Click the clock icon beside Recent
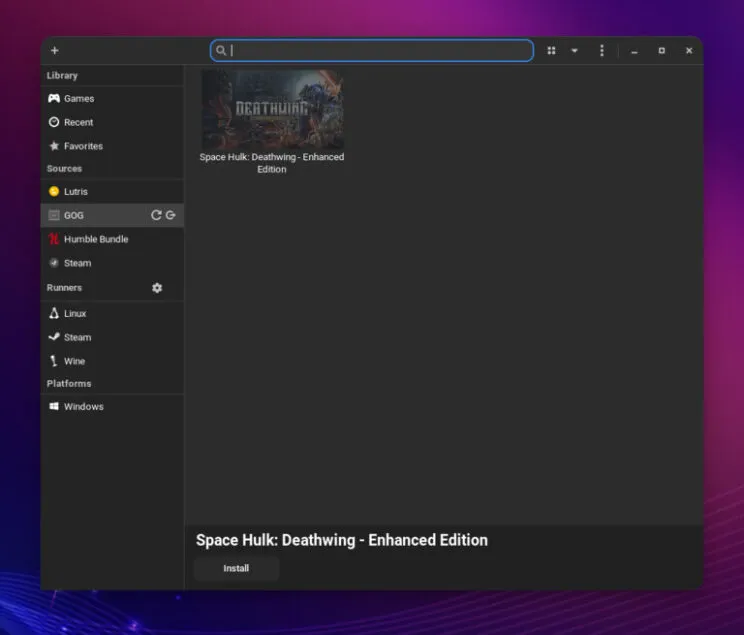The width and height of the screenshot is (744, 635). tap(54, 122)
